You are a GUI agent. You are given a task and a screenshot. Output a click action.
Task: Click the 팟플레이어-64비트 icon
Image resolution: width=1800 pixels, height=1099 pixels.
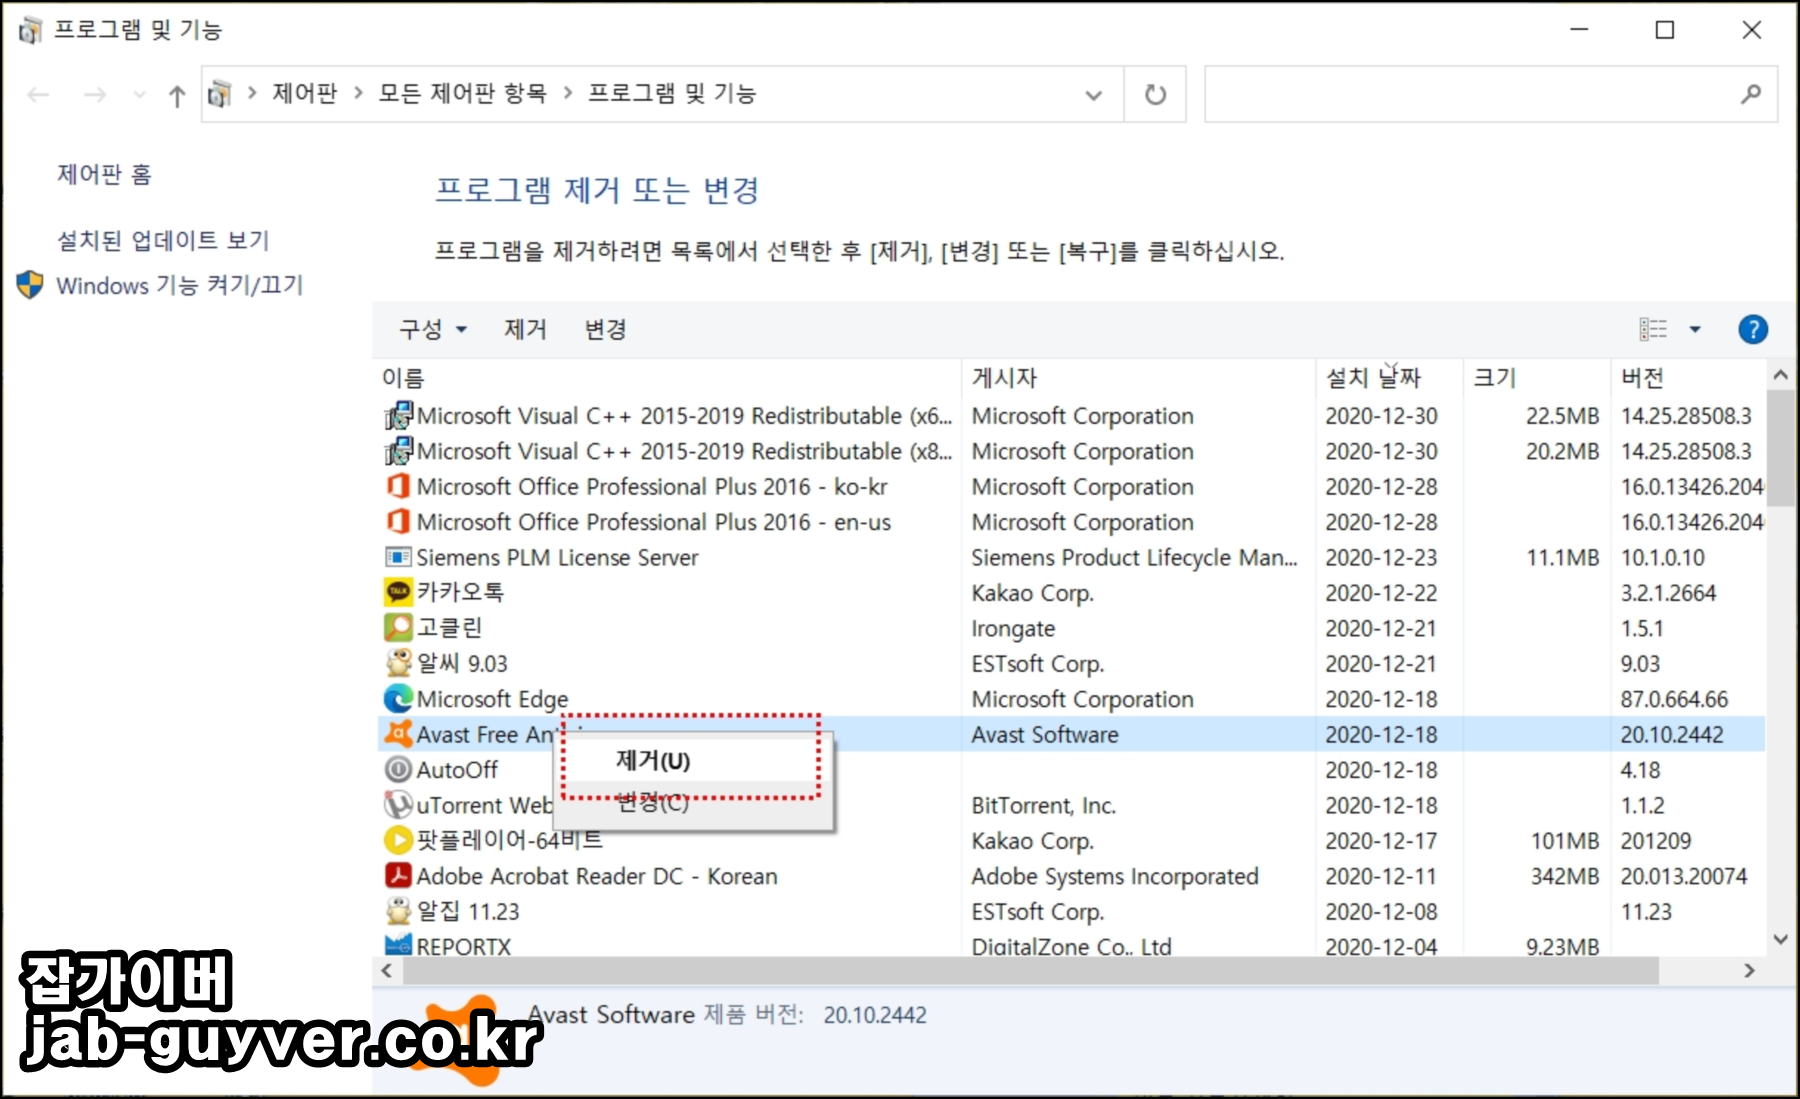pos(398,840)
